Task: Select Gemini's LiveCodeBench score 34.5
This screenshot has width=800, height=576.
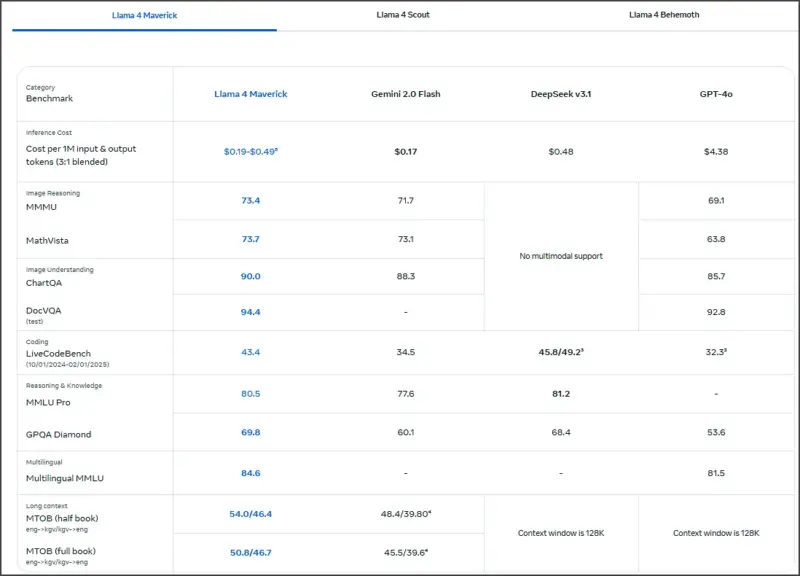Action: click(406, 352)
